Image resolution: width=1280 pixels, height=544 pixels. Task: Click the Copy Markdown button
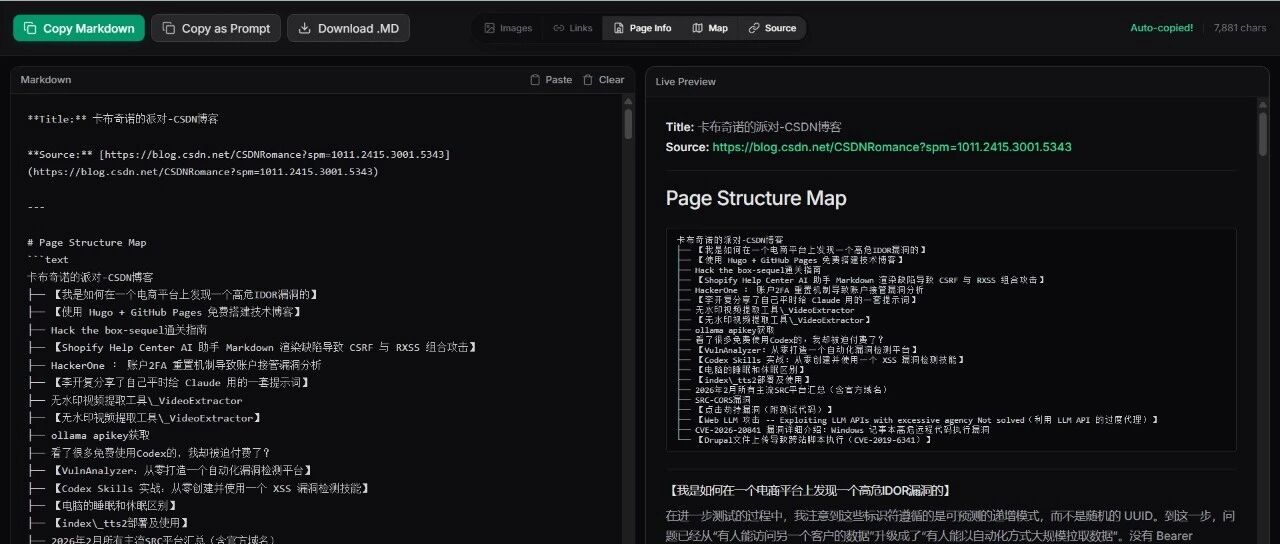[x=79, y=28]
